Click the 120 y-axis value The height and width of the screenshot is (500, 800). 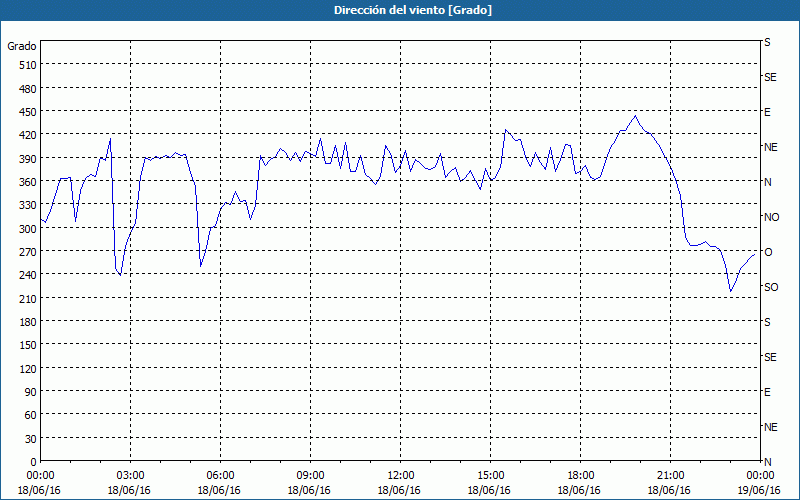[29, 369]
